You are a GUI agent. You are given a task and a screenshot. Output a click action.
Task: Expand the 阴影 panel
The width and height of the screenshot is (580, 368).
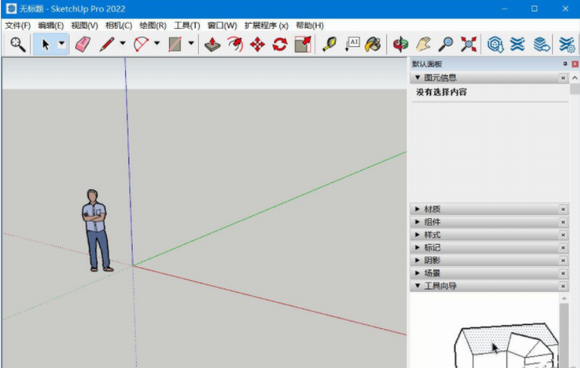coord(417,260)
